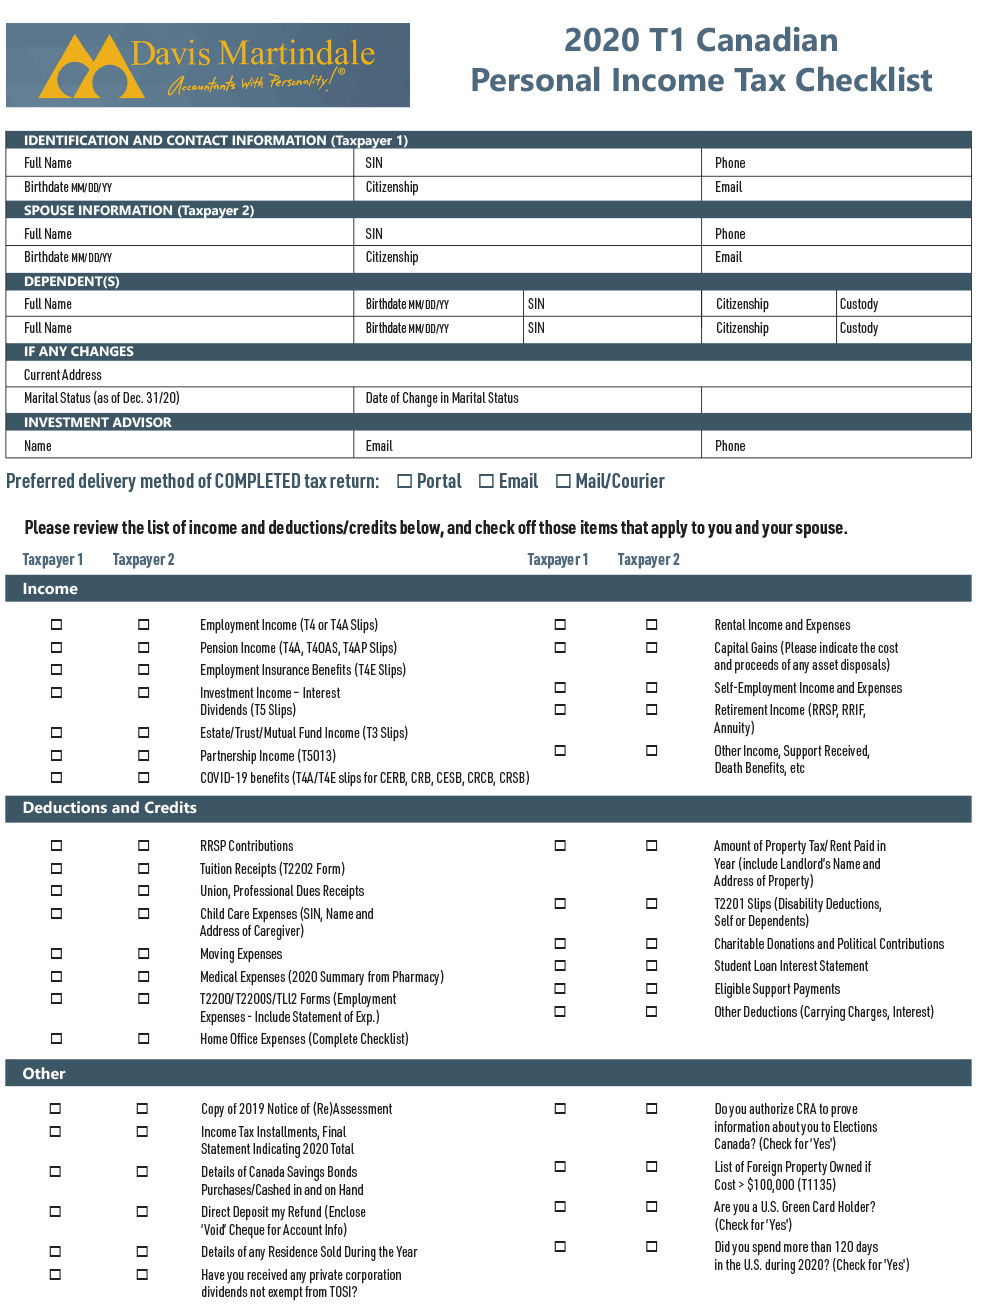Click Date of Change in Marital Status field
This screenshot has height=1304, width=1000.
(x=530, y=398)
